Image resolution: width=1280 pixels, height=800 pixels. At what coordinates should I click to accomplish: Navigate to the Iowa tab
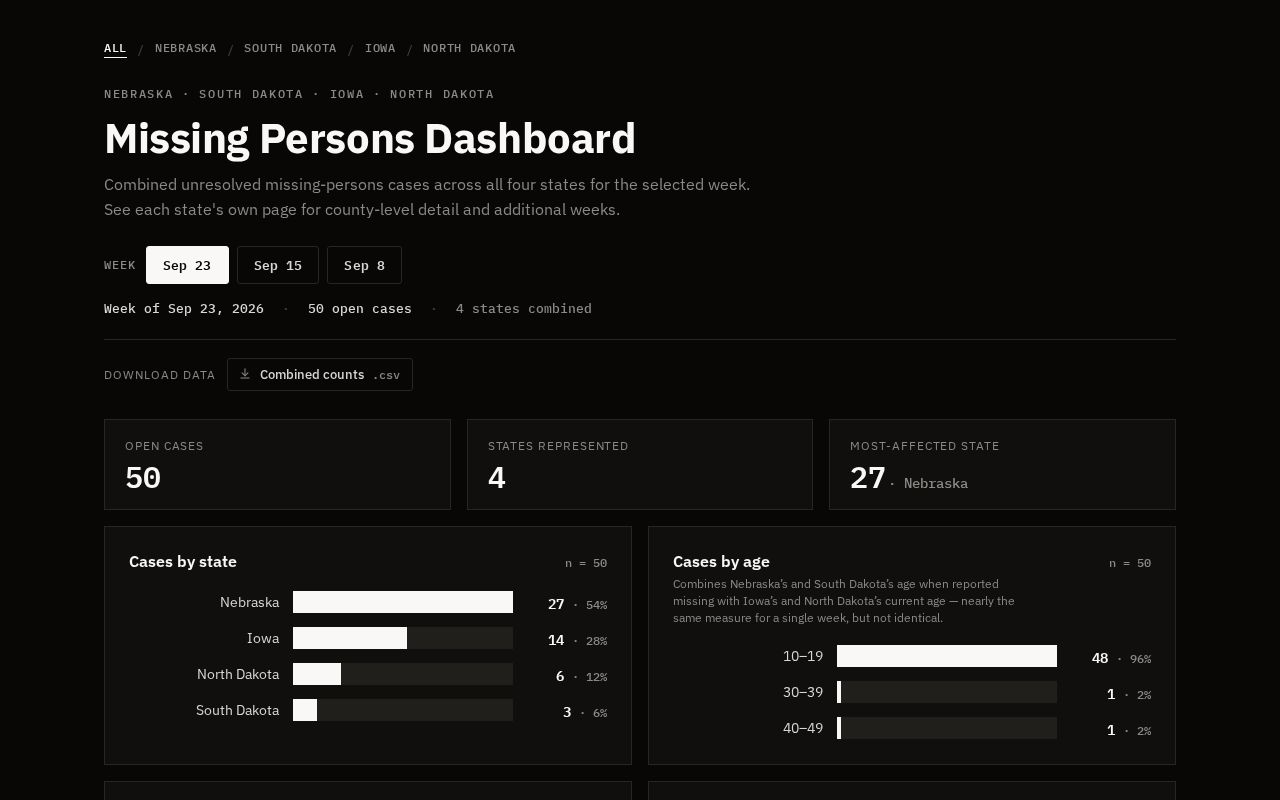click(x=380, y=48)
